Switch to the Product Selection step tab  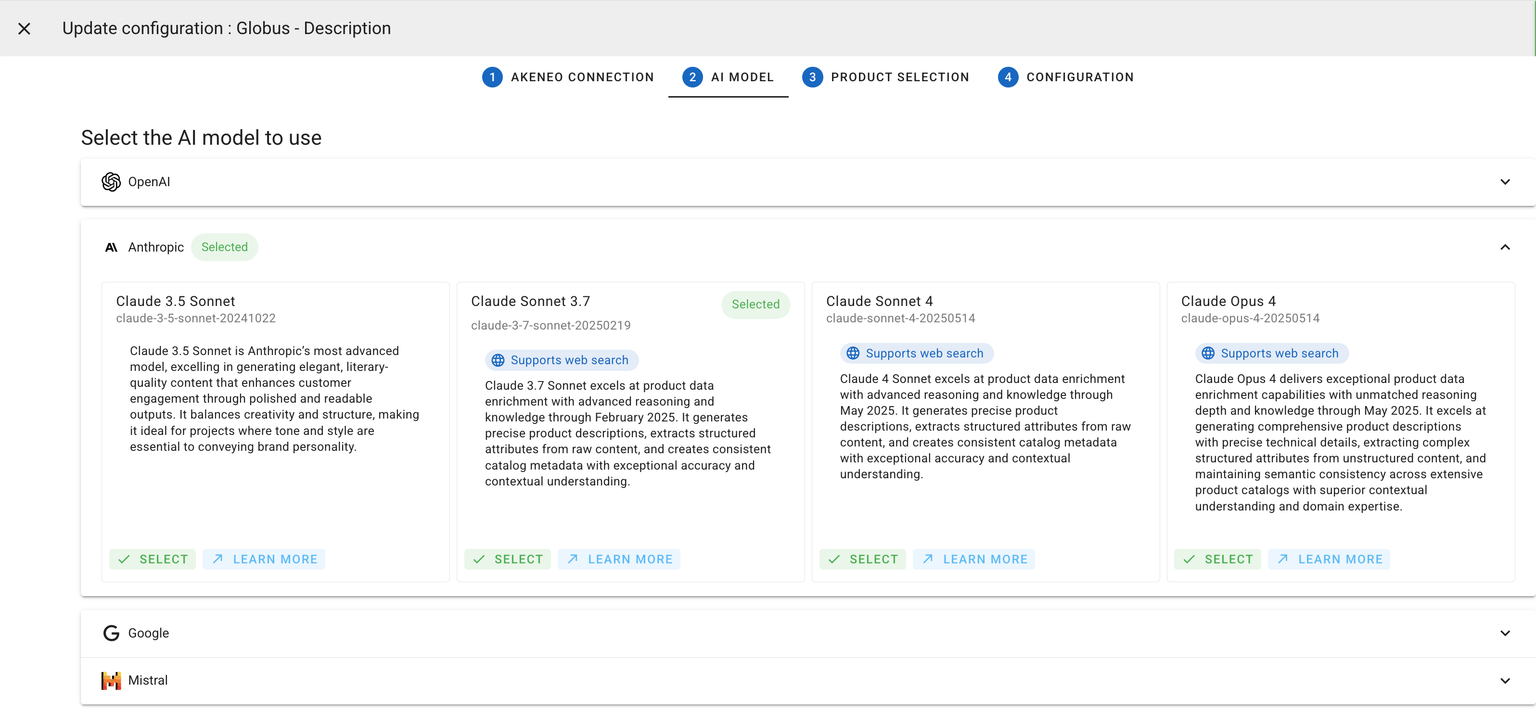coord(886,77)
